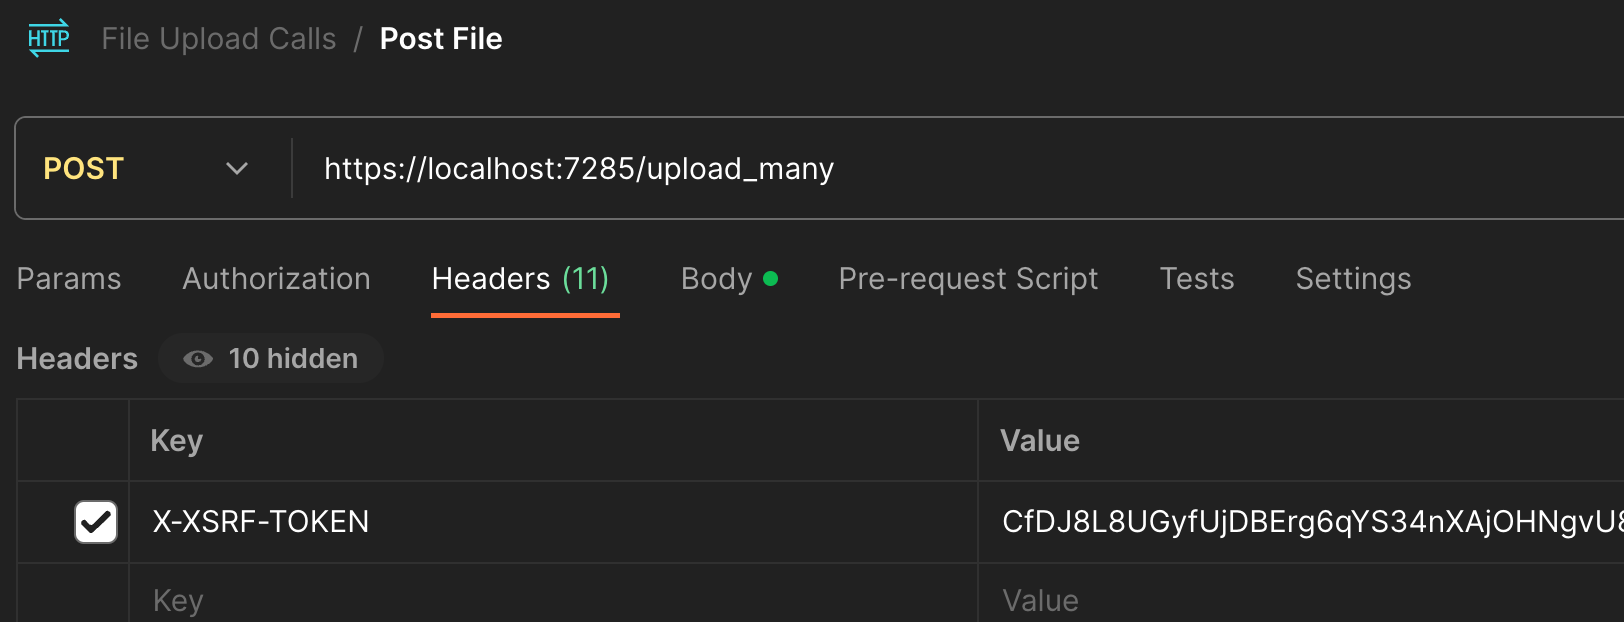Go to the Tests tab
This screenshot has width=1624, height=622.
coord(1197,279)
